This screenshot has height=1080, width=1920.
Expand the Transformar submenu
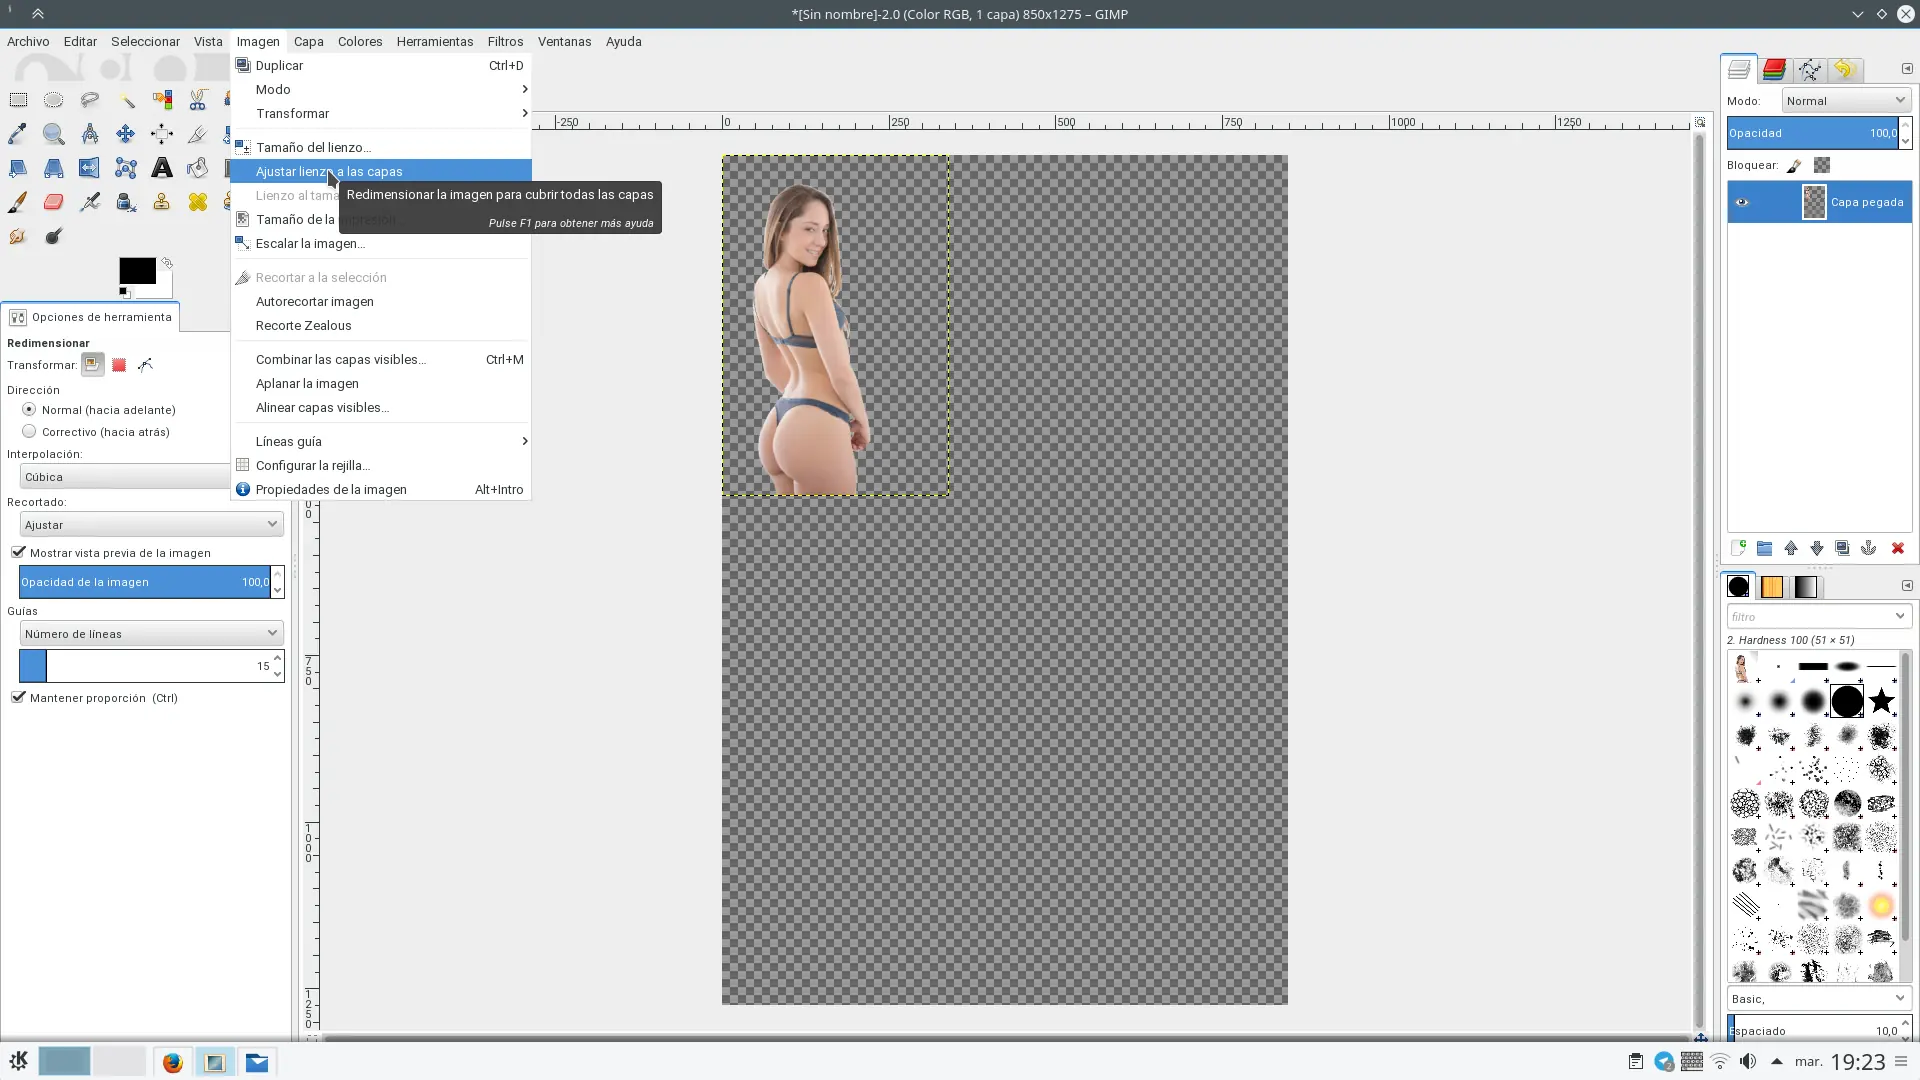381,113
